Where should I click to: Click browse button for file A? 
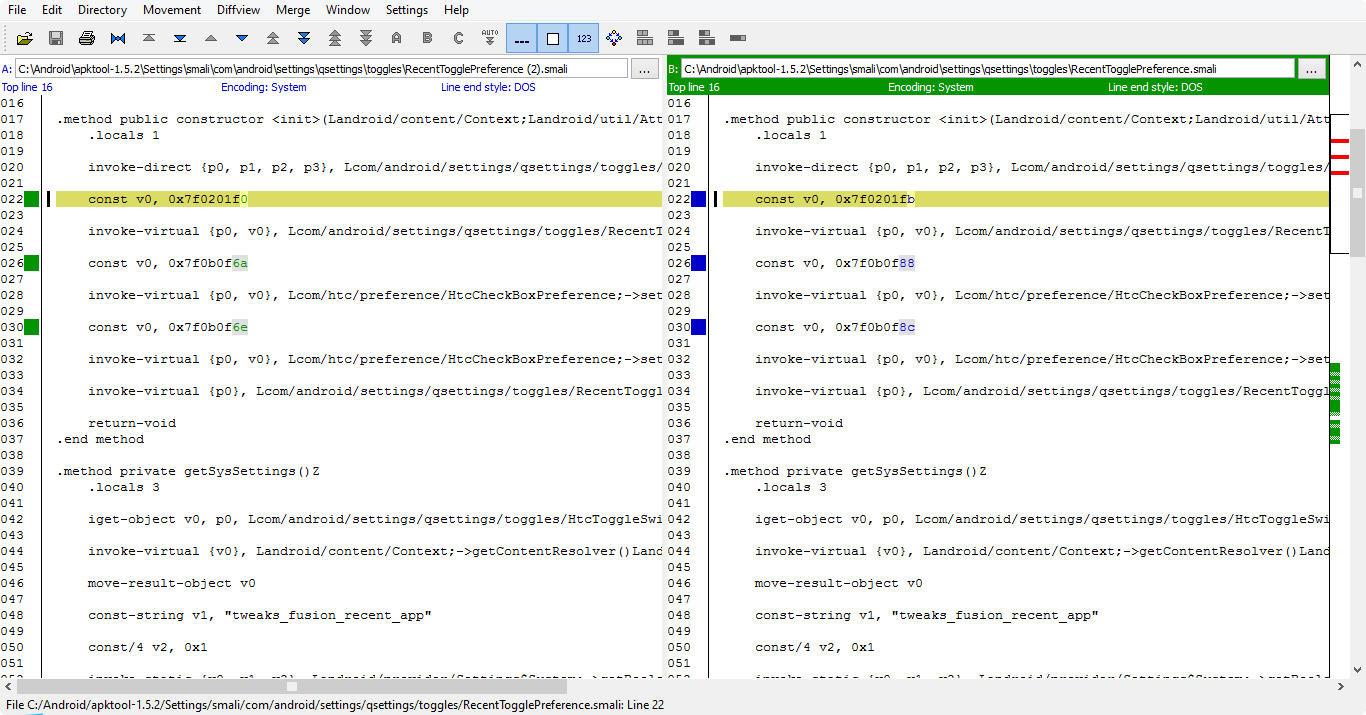(645, 69)
